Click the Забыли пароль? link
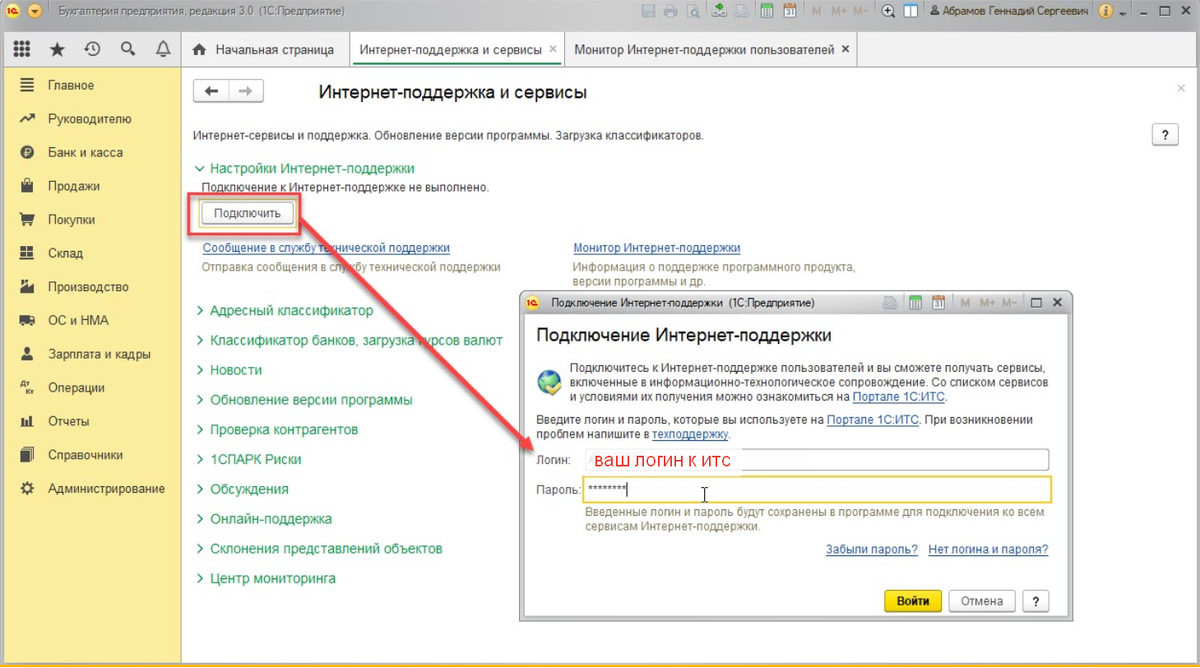This screenshot has width=1200, height=668. click(872, 549)
